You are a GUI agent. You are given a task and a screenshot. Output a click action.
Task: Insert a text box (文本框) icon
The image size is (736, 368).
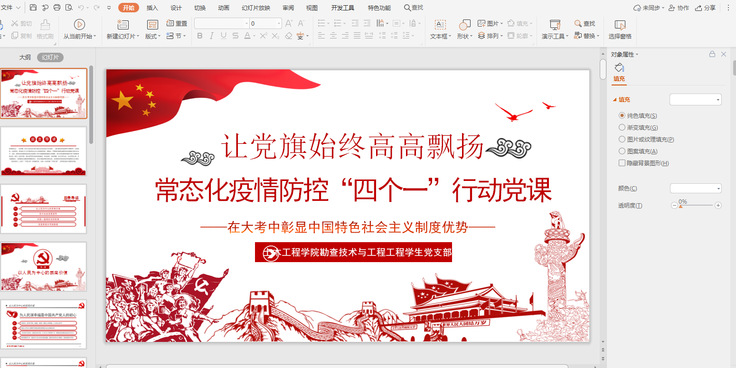(x=440, y=25)
